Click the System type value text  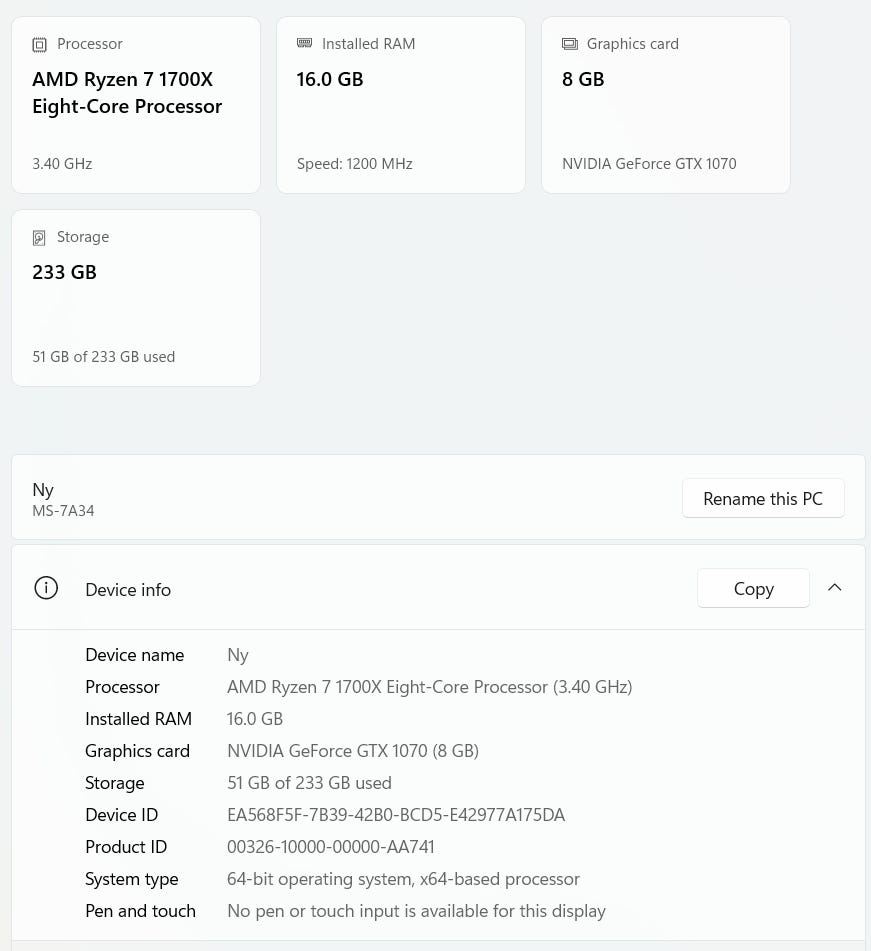(403, 879)
